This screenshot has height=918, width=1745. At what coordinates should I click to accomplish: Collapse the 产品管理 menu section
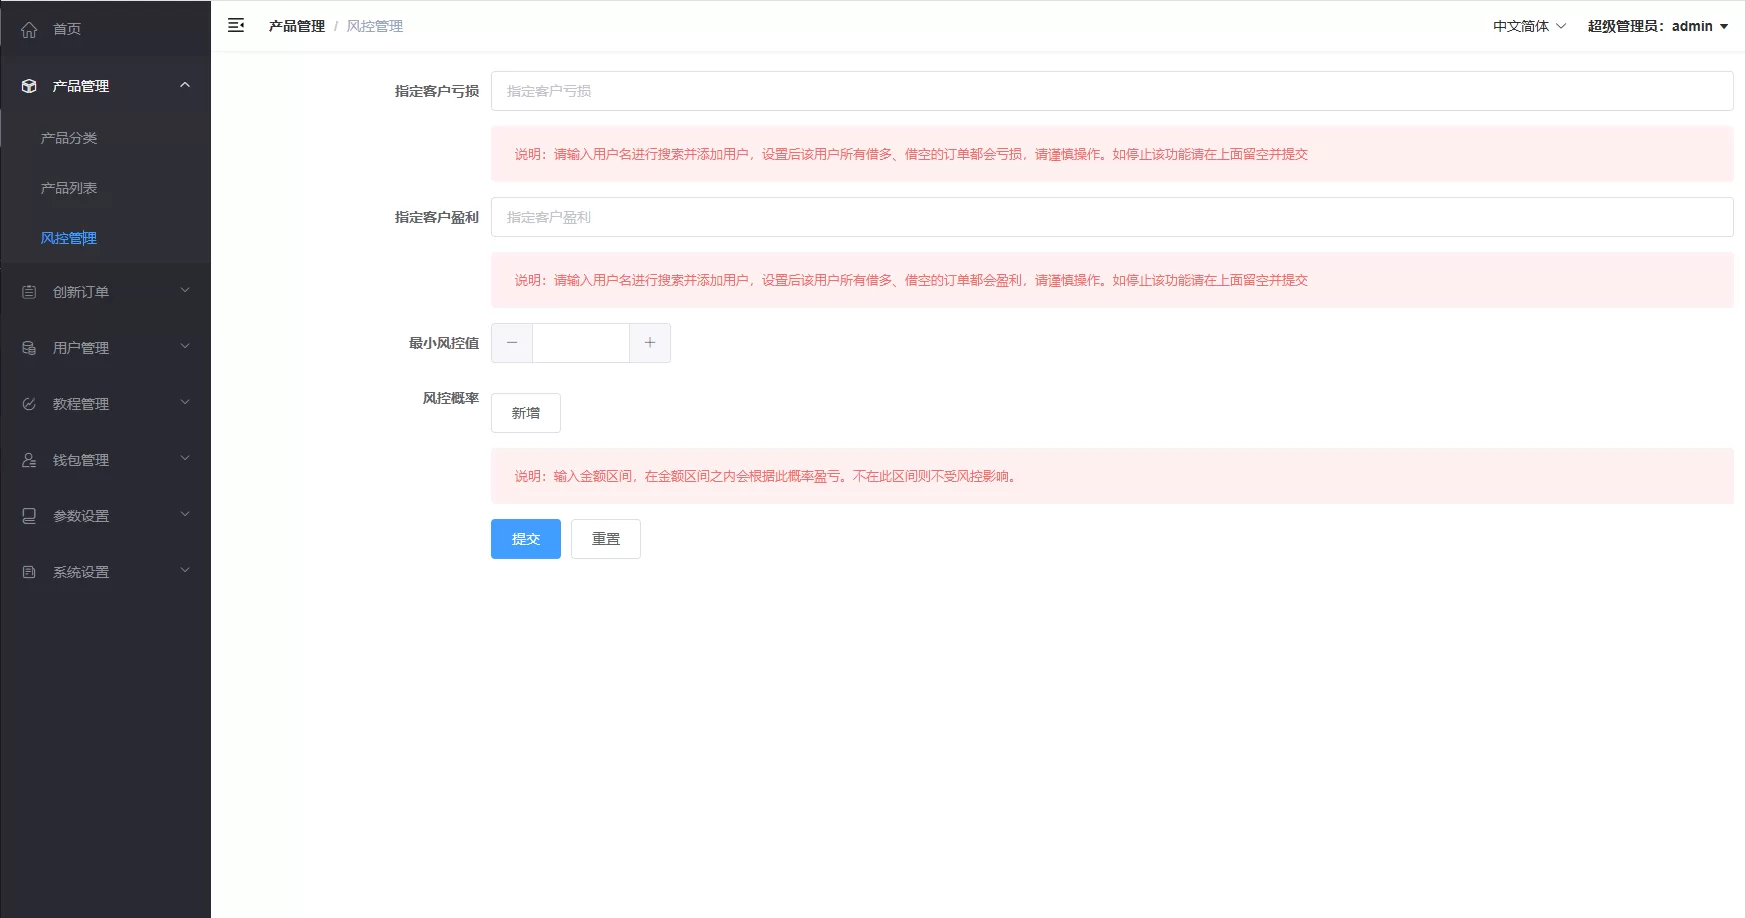tap(184, 85)
